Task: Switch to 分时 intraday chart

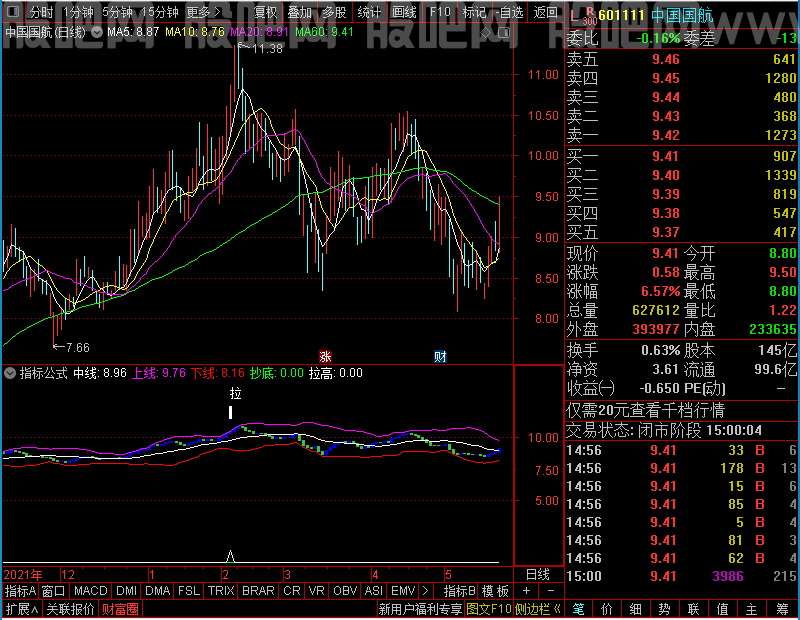Action: coord(41,12)
